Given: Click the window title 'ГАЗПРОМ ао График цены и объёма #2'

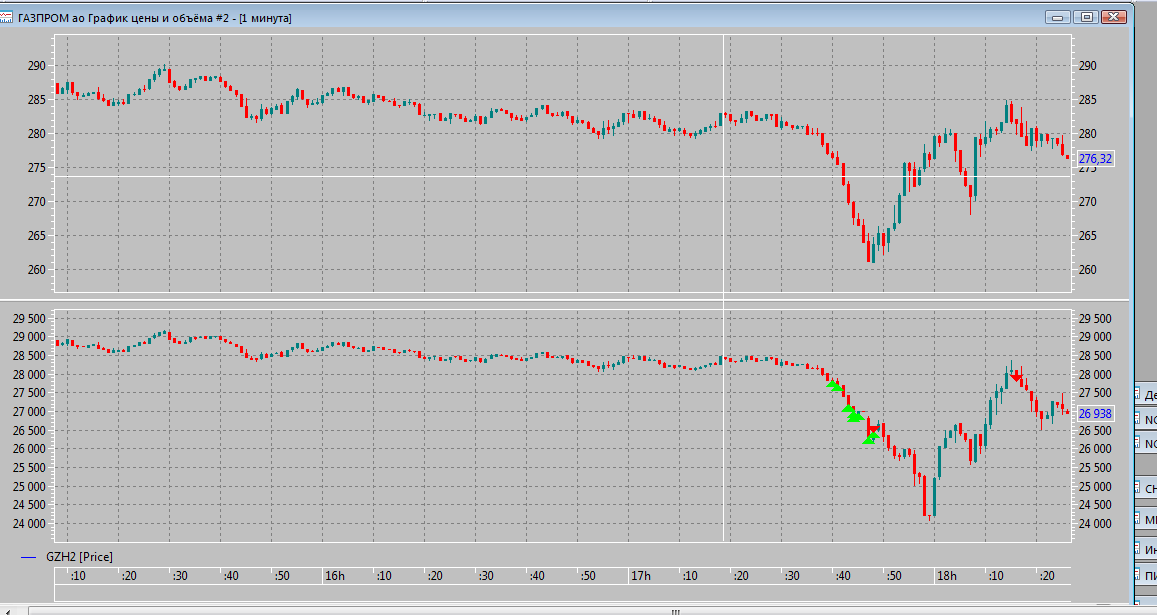Looking at the screenshot, I should point(124,18).
